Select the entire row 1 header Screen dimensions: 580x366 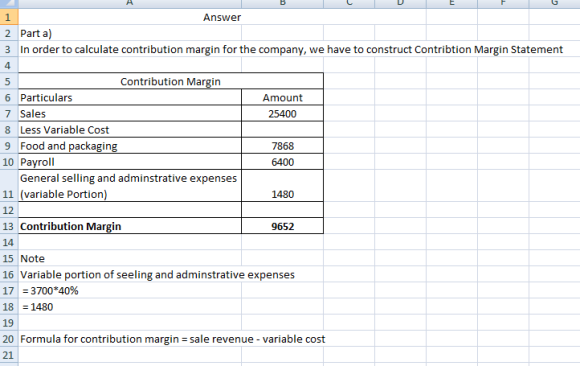pyautogui.click(x=9, y=17)
